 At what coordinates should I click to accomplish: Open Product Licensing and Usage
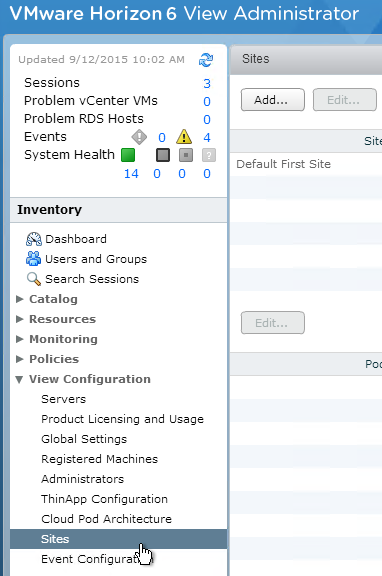pos(122,419)
